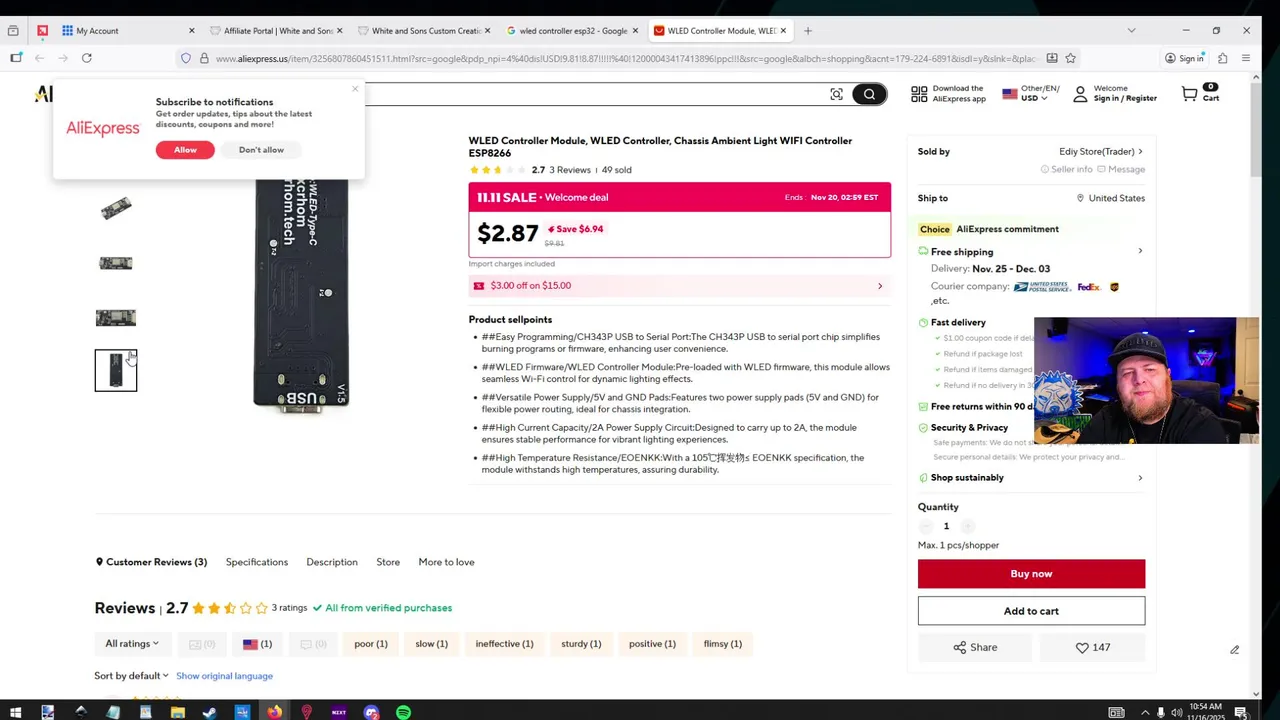Click the sidebar toggle icon in Firefox
Viewport: 1280px width, 720px height.
point(15,58)
